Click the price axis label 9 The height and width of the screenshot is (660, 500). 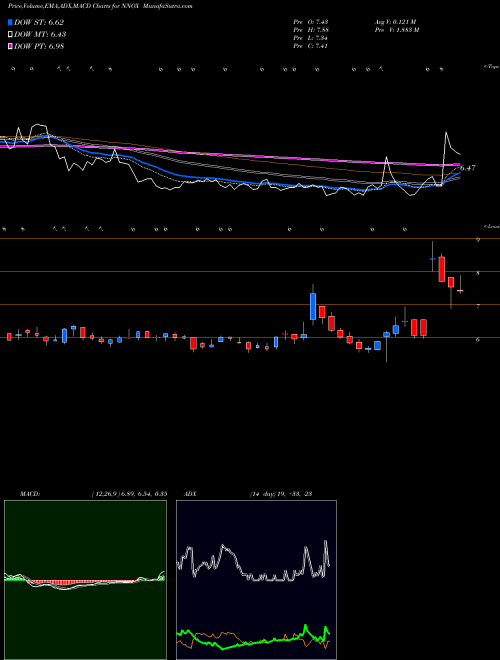(478, 240)
